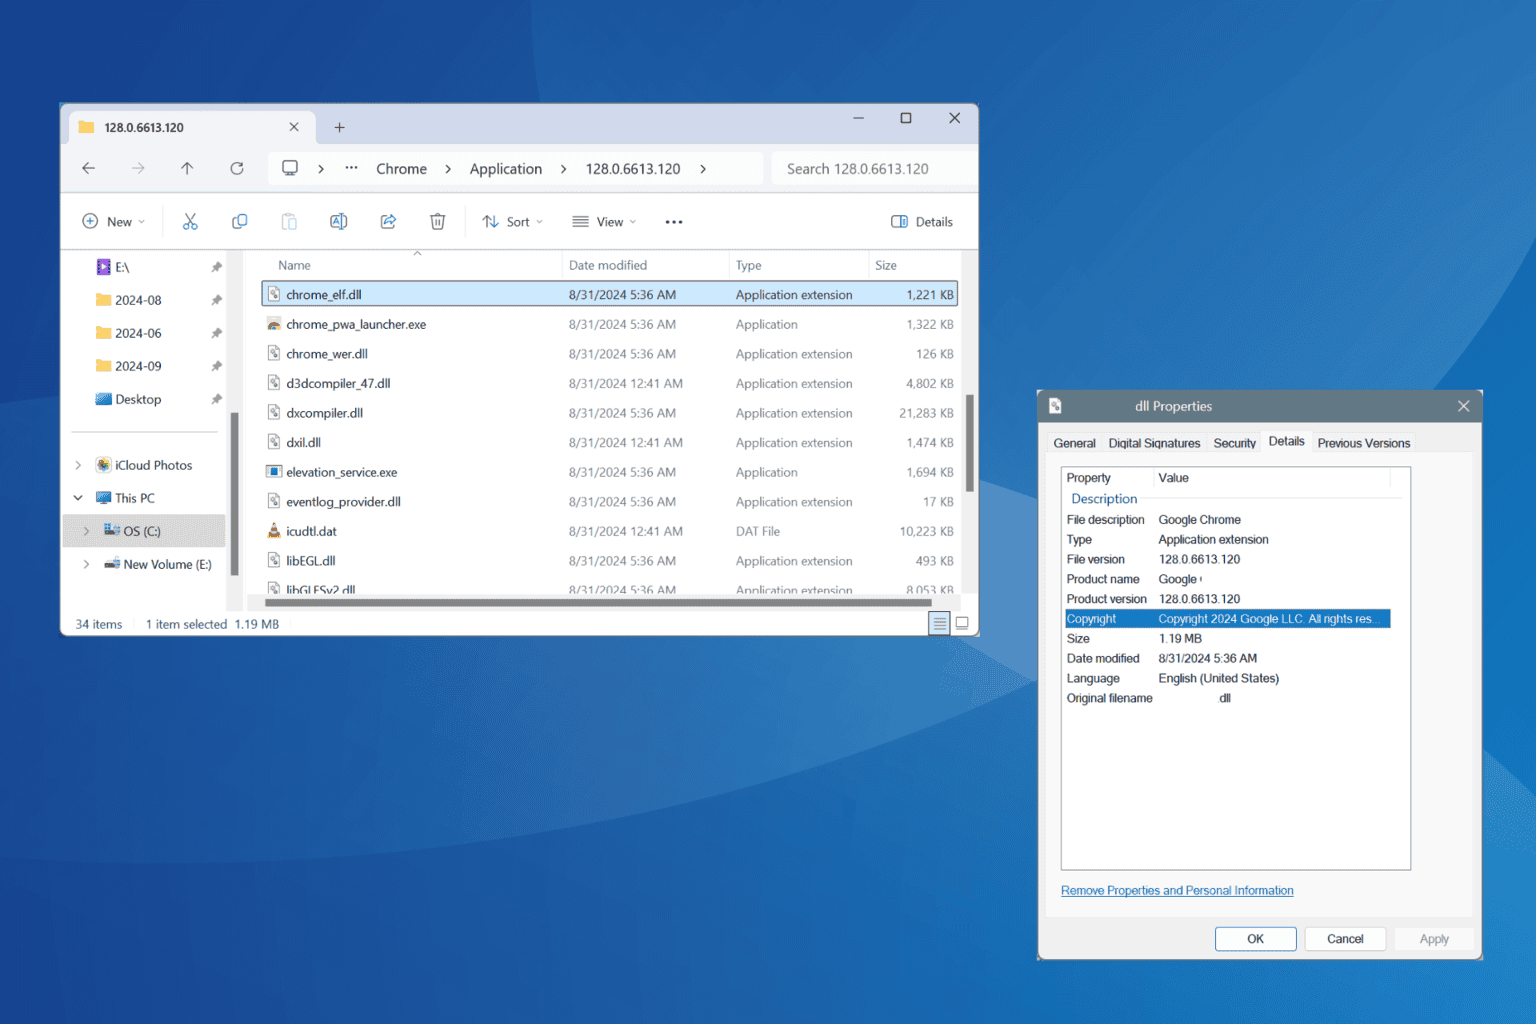The height and width of the screenshot is (1024, 1536).
Task: Toggle the Details pane button
Action: click(x=922, y=222)
